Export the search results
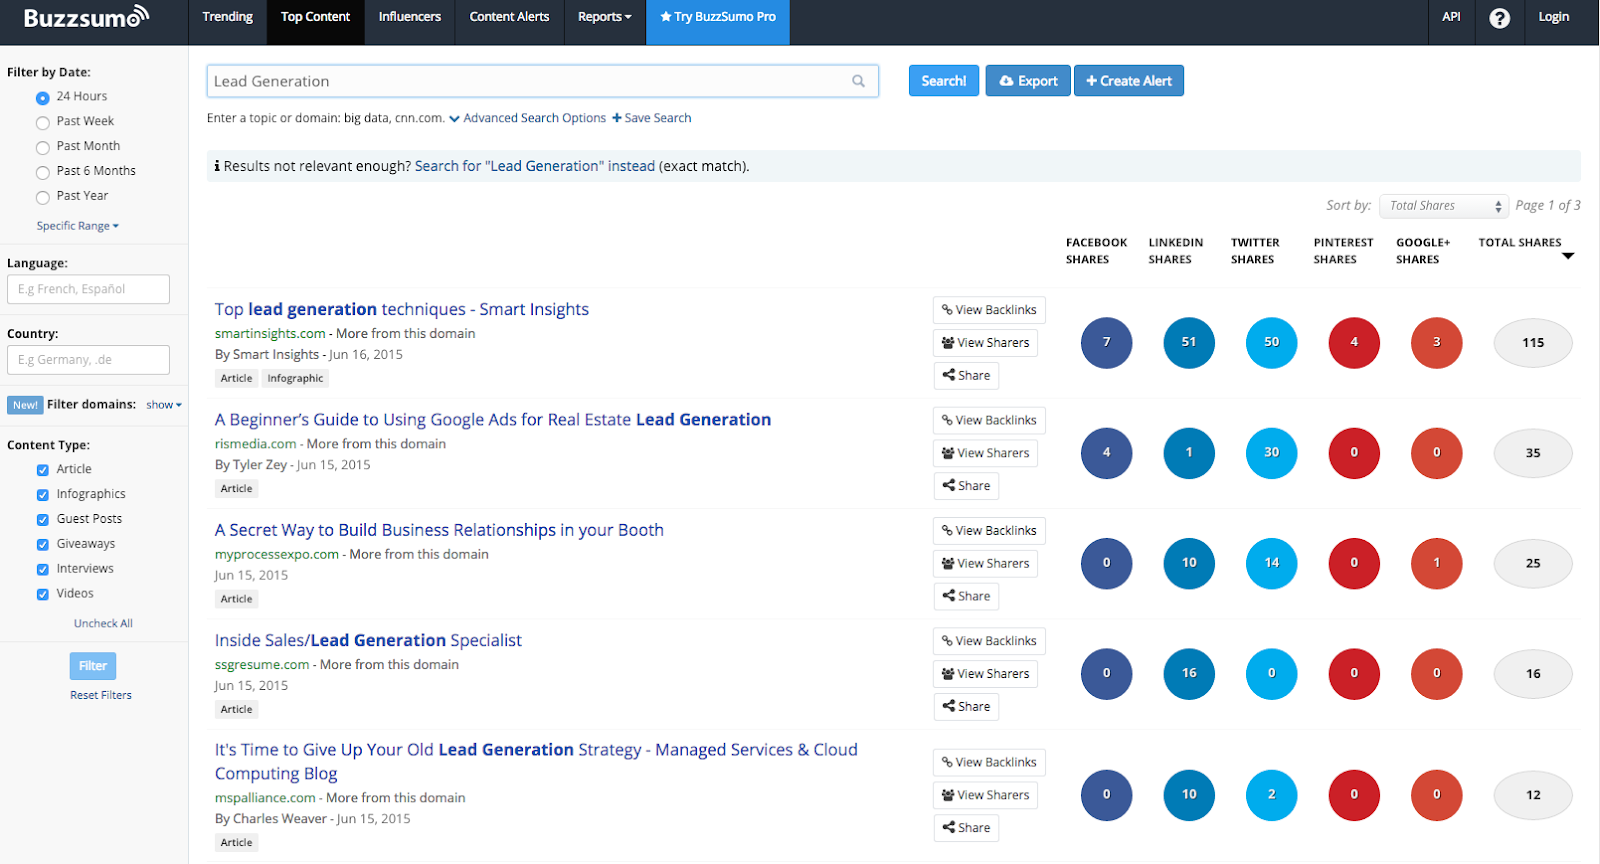This screenshot has width=1600, height=864. click(x=1028, y=81)
